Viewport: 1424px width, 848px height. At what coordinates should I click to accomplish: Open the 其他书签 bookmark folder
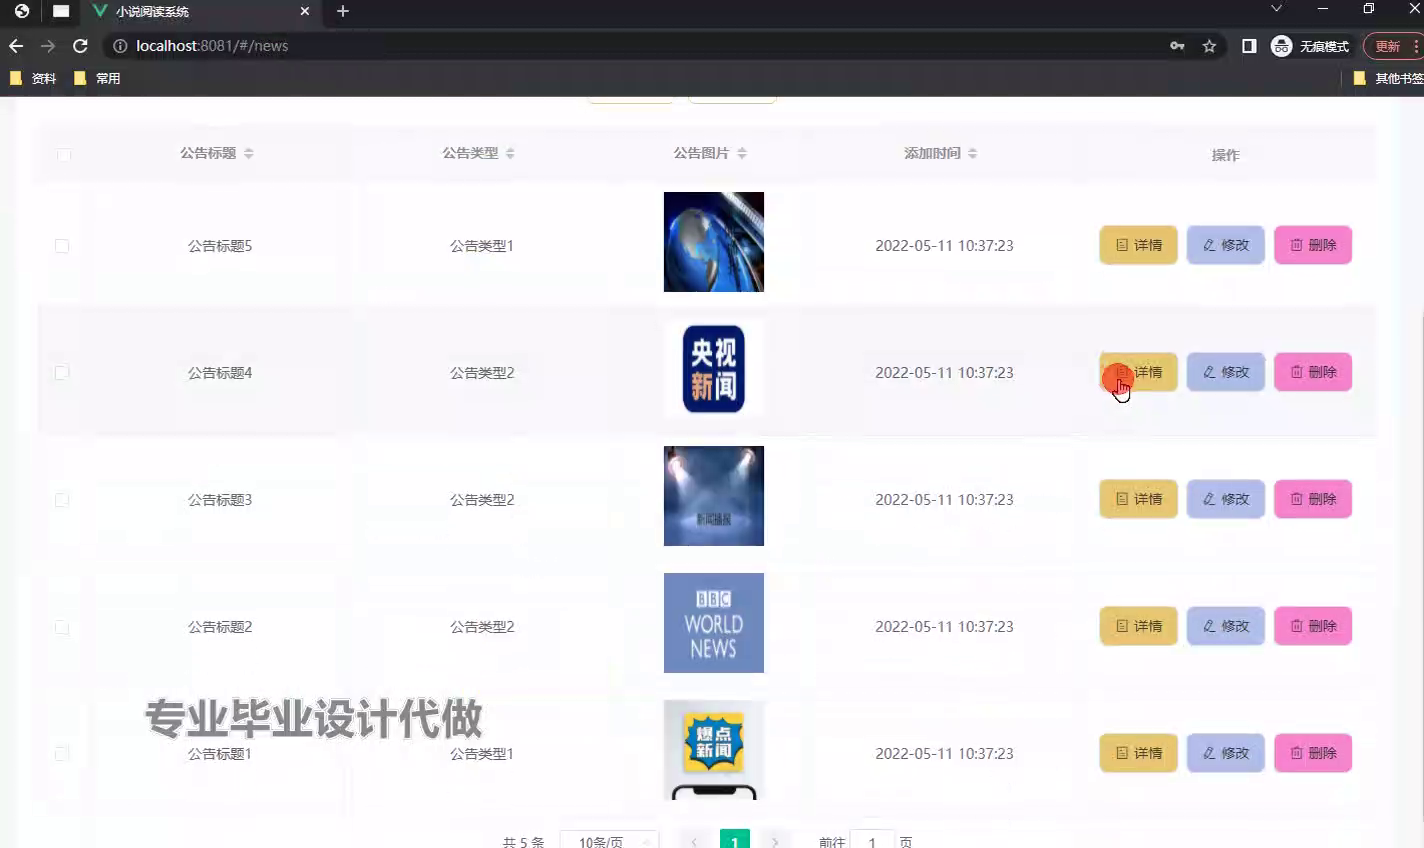(1388, 78)
